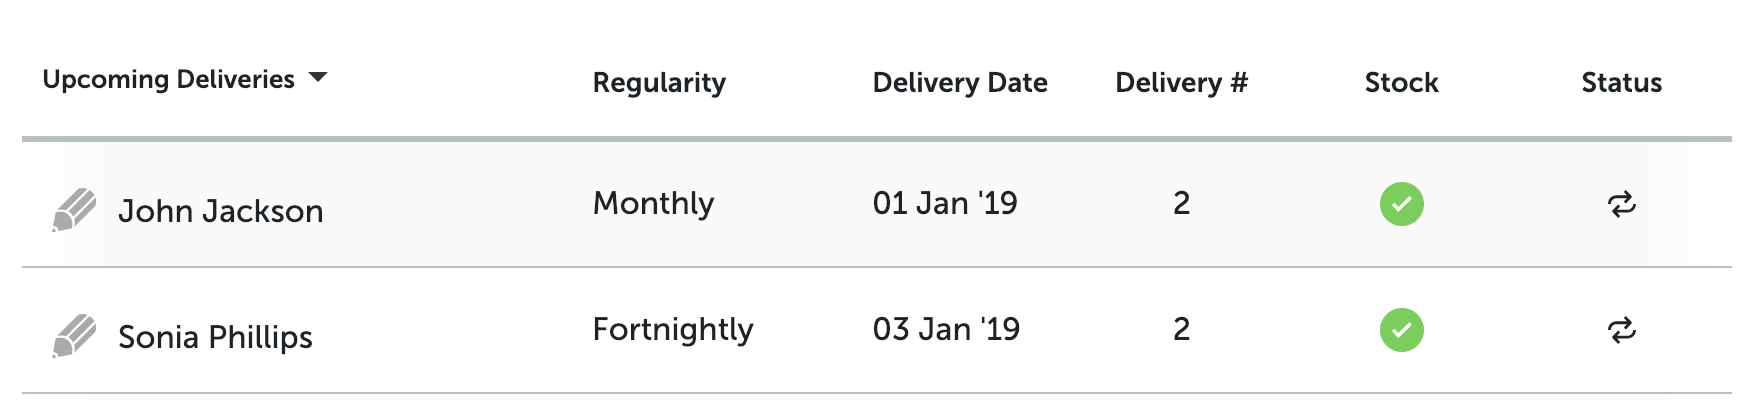The height and width of the screenshot is (400, 1752).
Task: Select the Monthly regularity cell
Action: (653, 204)
